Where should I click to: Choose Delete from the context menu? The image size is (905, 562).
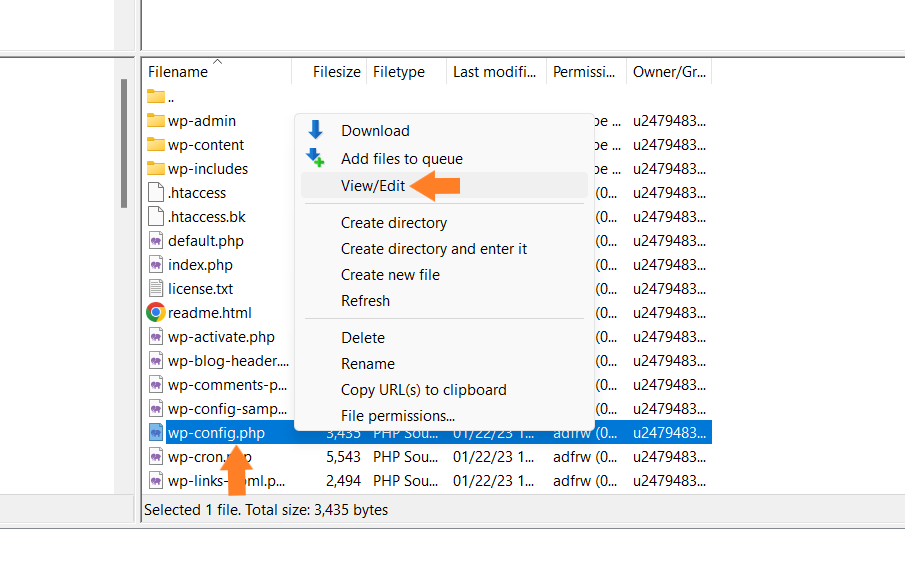tap(444, 338)
